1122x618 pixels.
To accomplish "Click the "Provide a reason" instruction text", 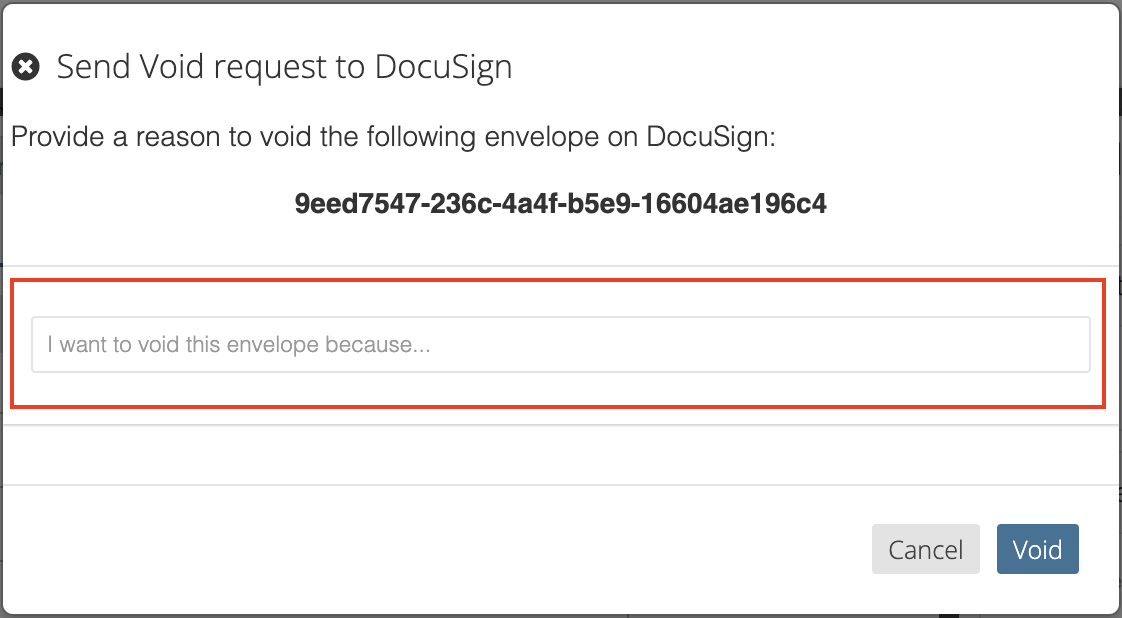I will pos(393,136).
